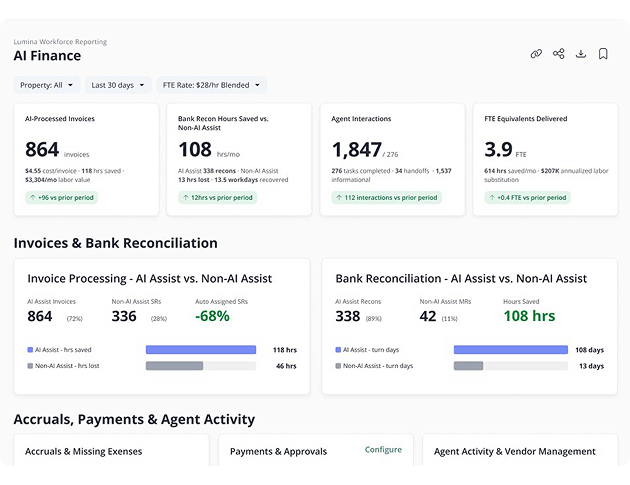Click the AI Assist hrs saved bar
The image size is (630, 485).
click(201, 350)
